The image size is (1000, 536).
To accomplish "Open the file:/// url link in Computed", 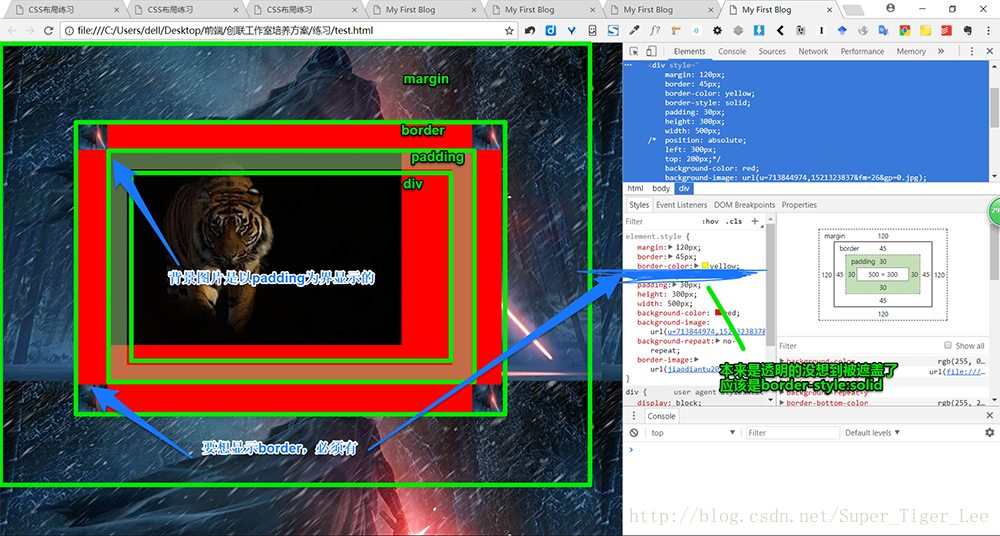I will [963, 371].
